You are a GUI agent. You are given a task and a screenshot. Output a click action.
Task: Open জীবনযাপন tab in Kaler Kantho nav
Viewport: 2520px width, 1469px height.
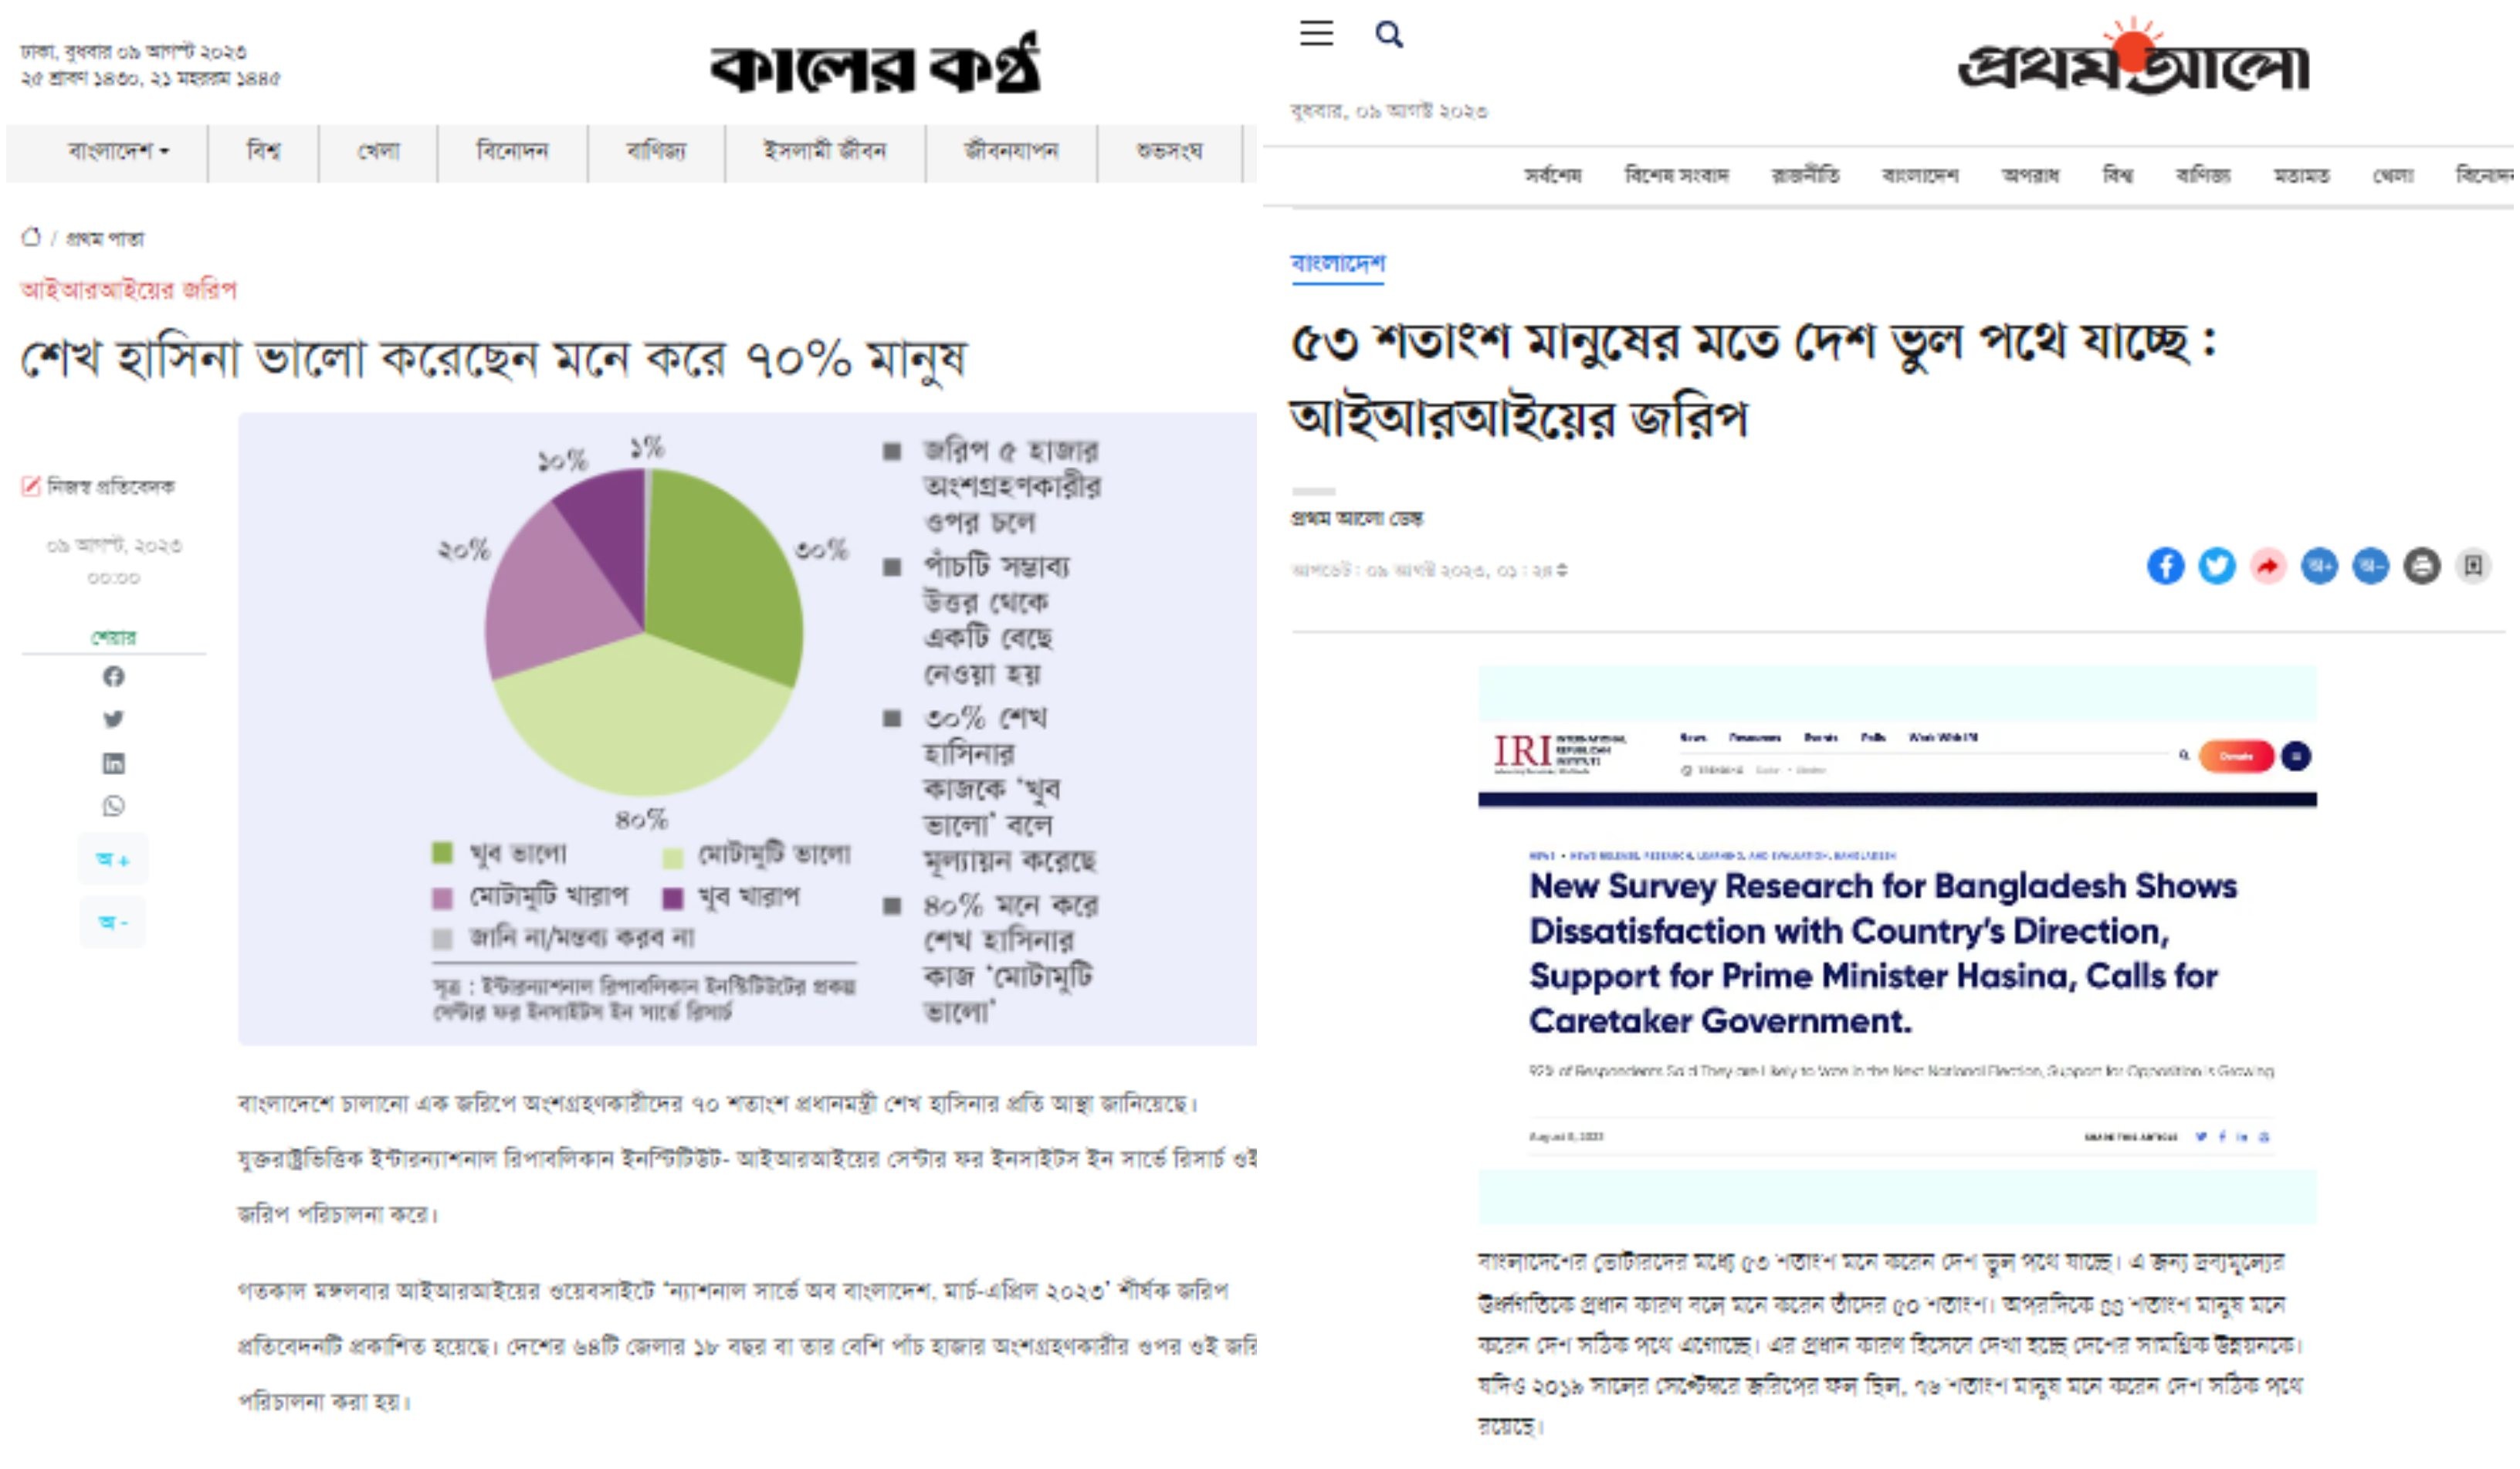(1010, 151)
